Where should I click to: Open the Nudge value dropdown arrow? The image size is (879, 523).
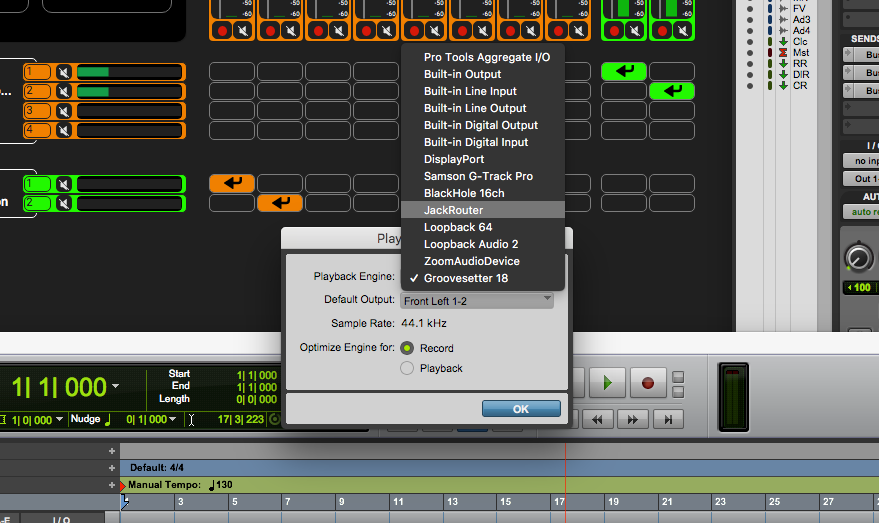[x=173, y=419]
